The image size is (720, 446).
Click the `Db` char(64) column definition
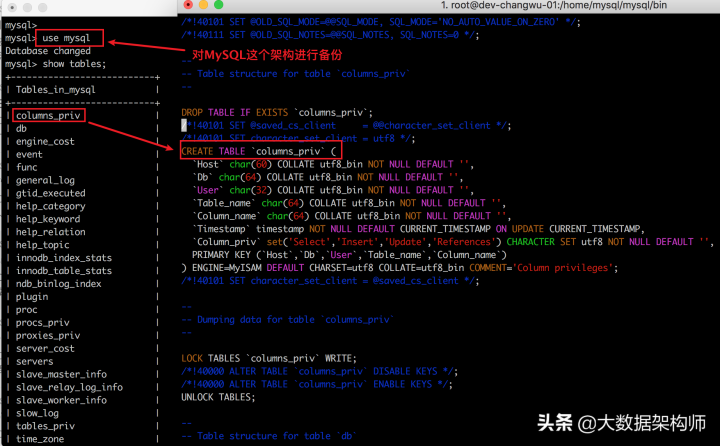click(x=327, y=177)
